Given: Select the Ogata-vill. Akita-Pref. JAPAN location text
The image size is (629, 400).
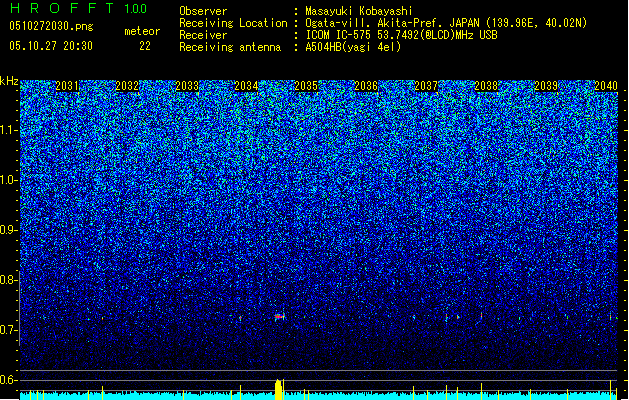Looking at the screenshot, I should [x=446, y=23].
